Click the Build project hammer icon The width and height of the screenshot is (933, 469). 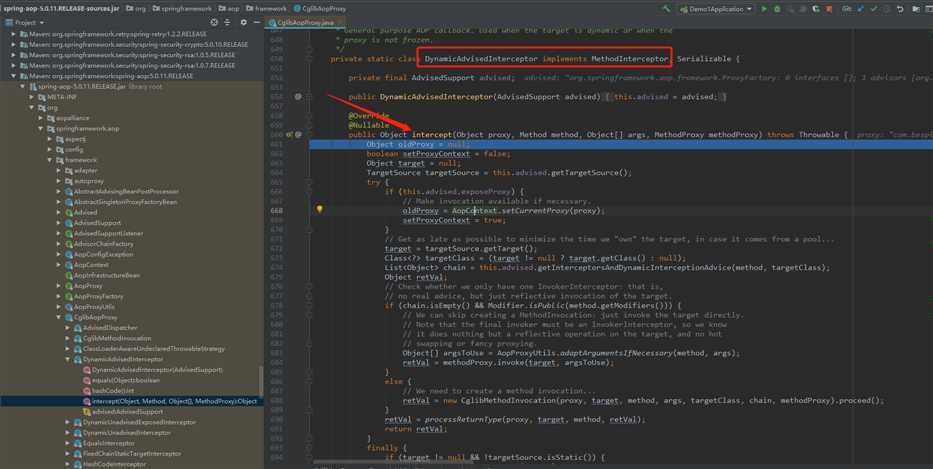pyautogui.click(x=666, y=8)
